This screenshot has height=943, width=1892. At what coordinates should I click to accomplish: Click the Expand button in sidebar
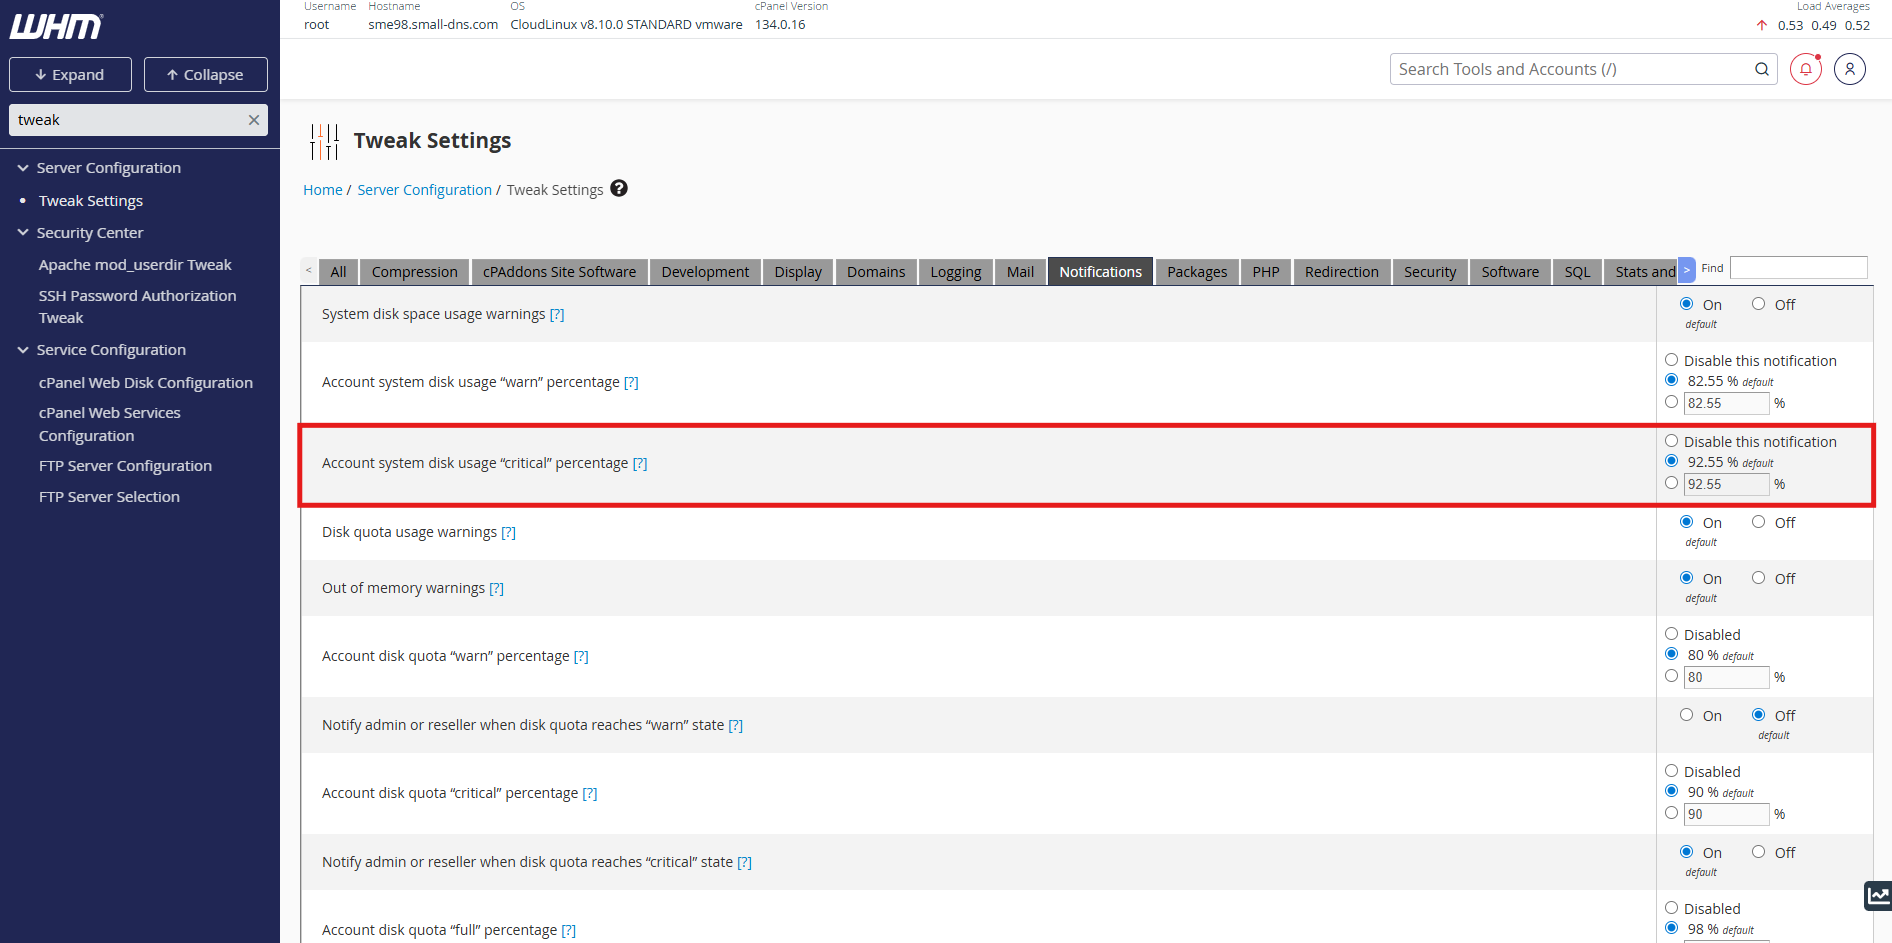click(x=70, y=75)
